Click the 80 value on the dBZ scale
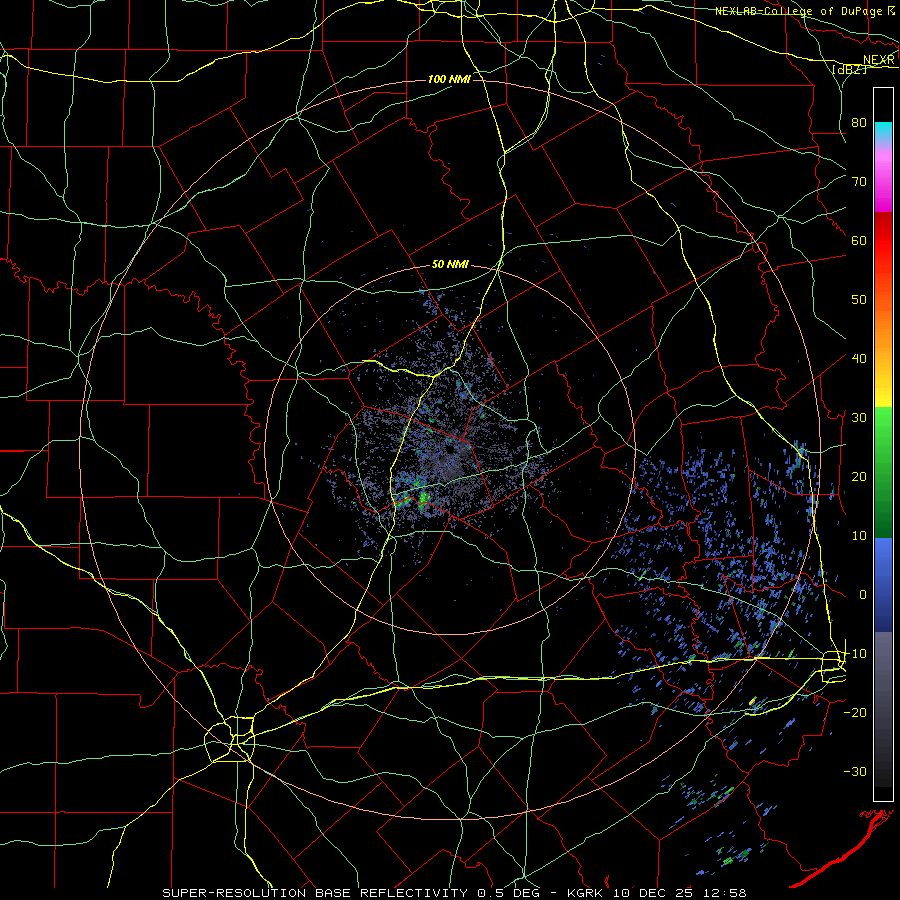This screenshot has width=900, height=900. click(859, 123)
